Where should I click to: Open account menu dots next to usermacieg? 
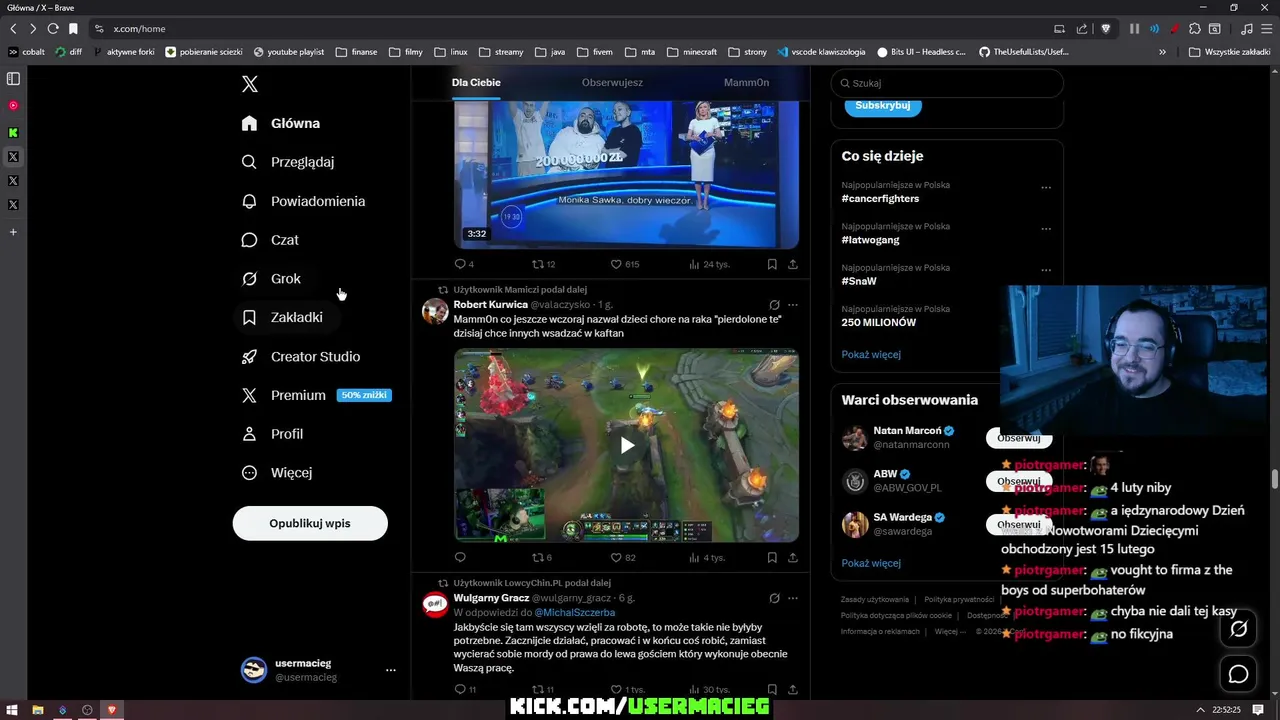(391, 670)
